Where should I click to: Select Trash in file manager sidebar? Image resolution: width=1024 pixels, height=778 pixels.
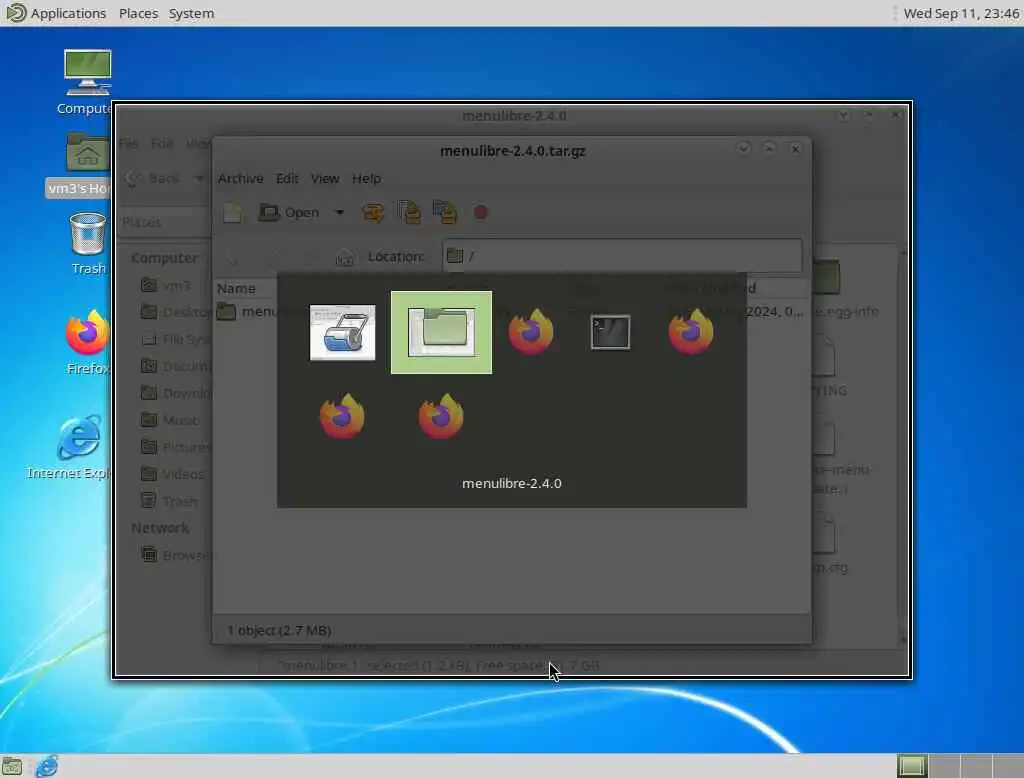tap(170, 501)
